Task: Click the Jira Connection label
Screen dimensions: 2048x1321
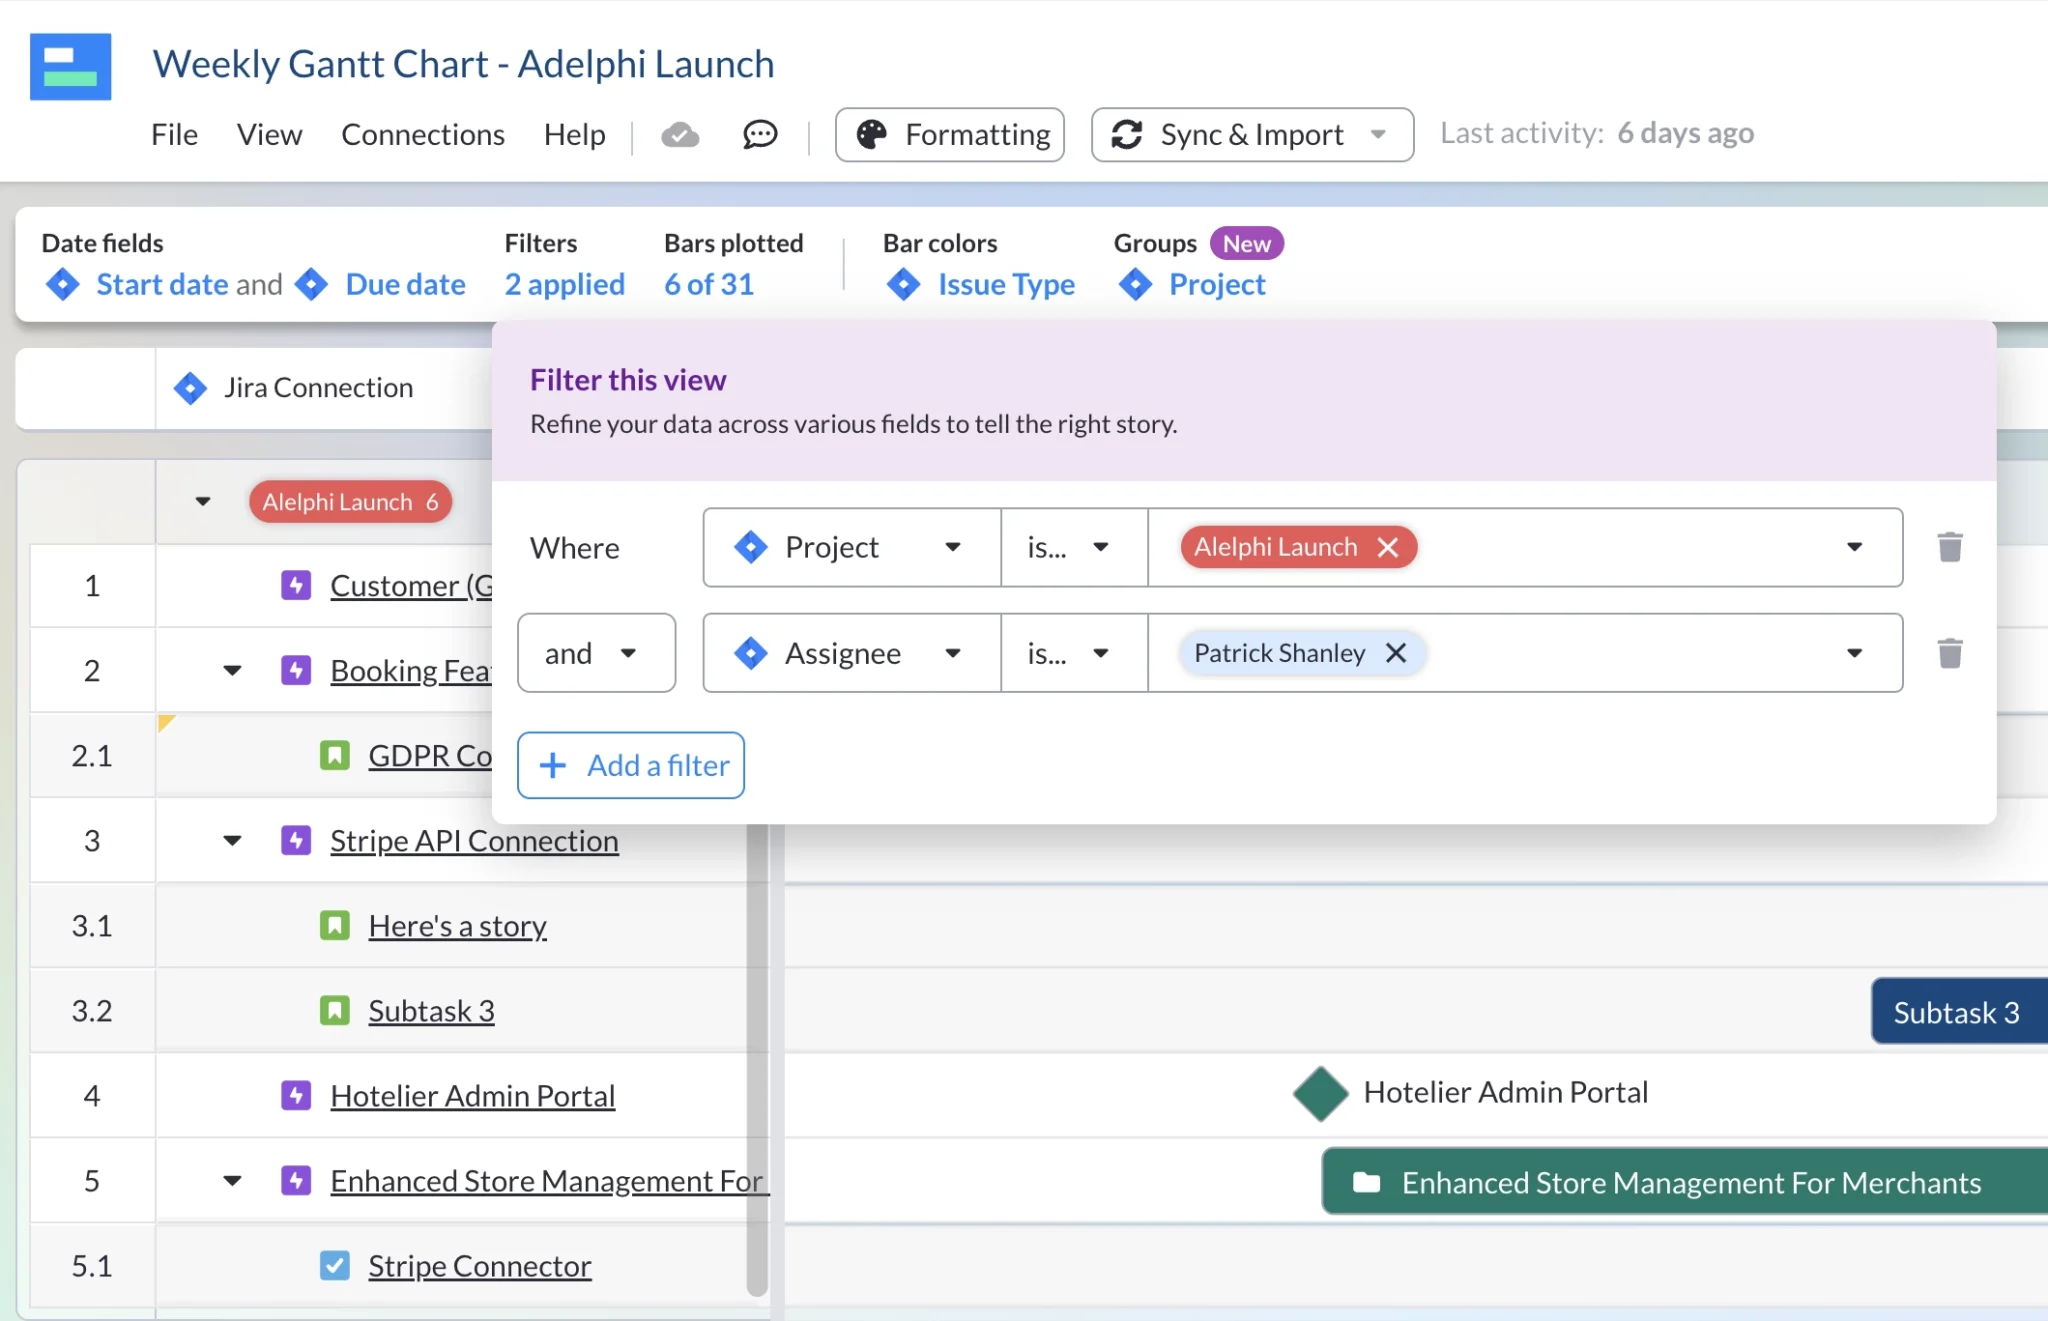Action: (318, 388)
